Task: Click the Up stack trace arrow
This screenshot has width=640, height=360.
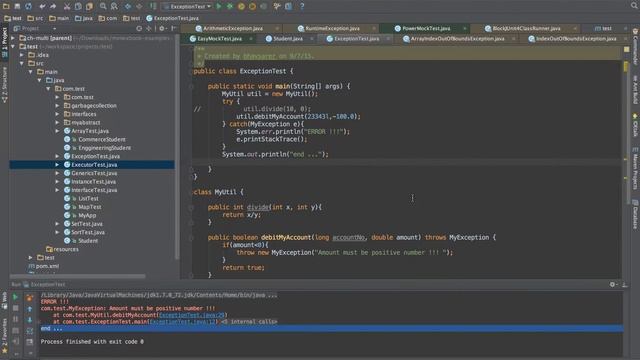Action: click(30, 309)
